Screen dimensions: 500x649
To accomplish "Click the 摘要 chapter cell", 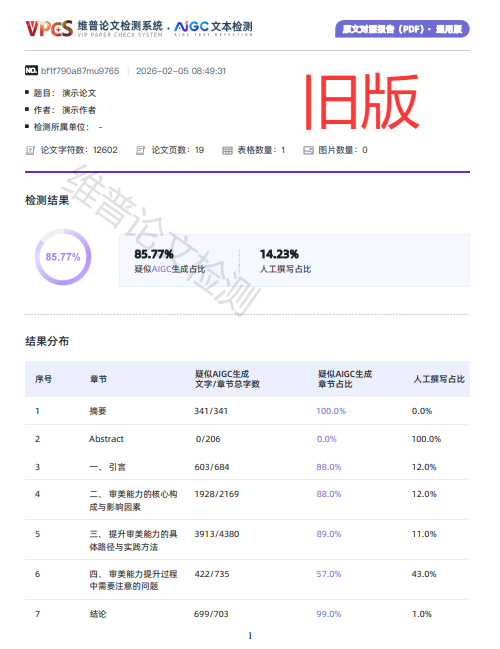I will pyautogui.click(x=98, y=411).
